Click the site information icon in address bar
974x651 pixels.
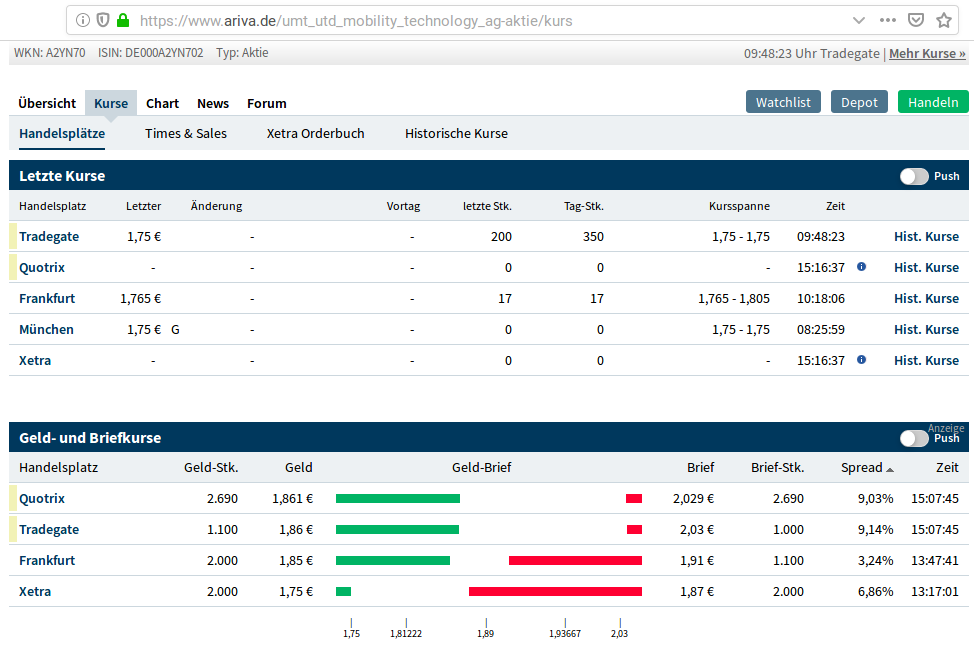83,20
